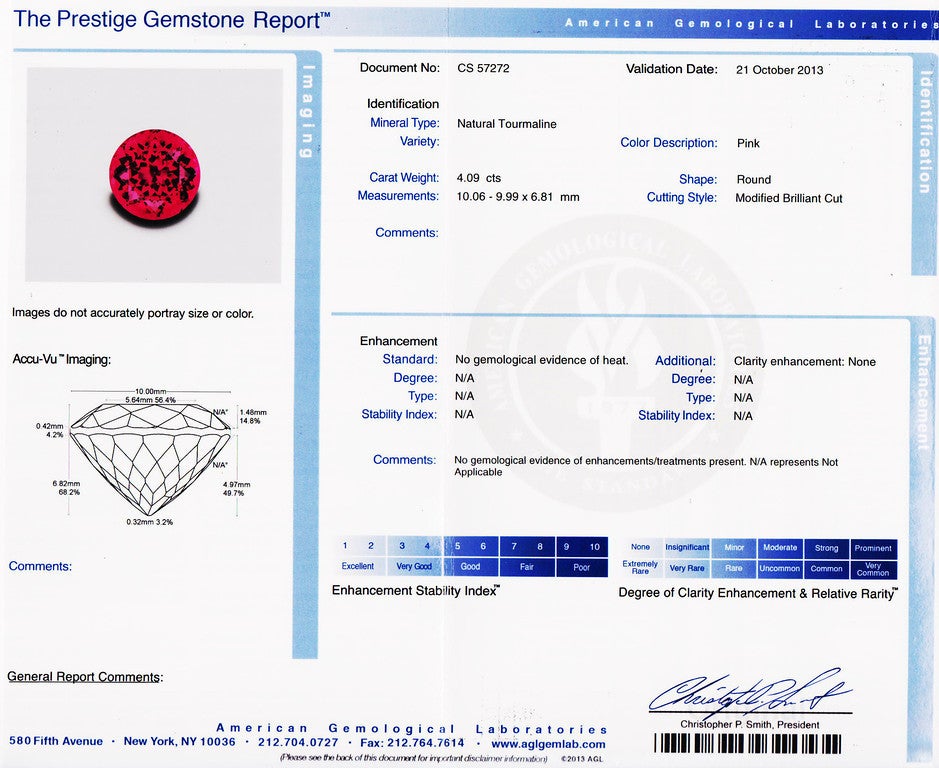Open the www.aglgemlab.com website link
Viewport: 939px width, 768px height.
pyautogui.click(x=548, y=744)
